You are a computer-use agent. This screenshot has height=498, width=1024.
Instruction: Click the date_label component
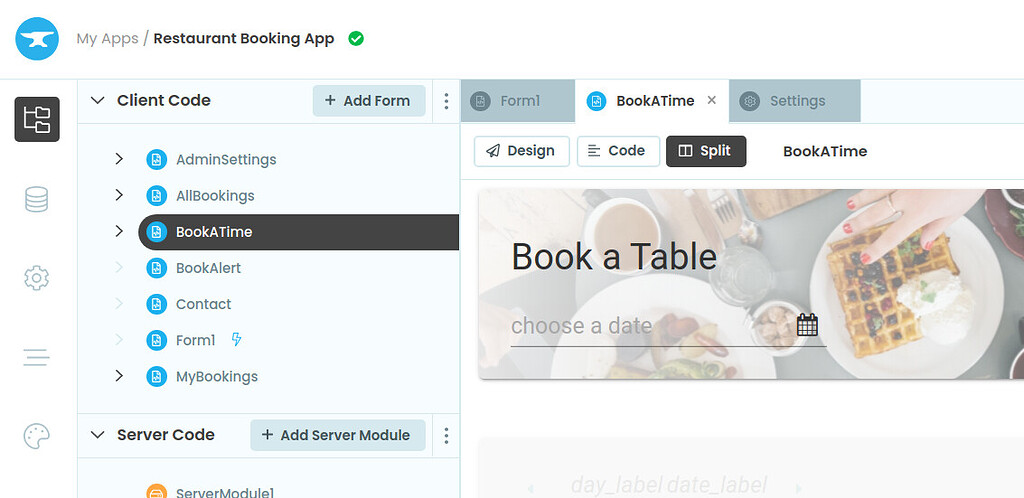click(x=716, y=485)
